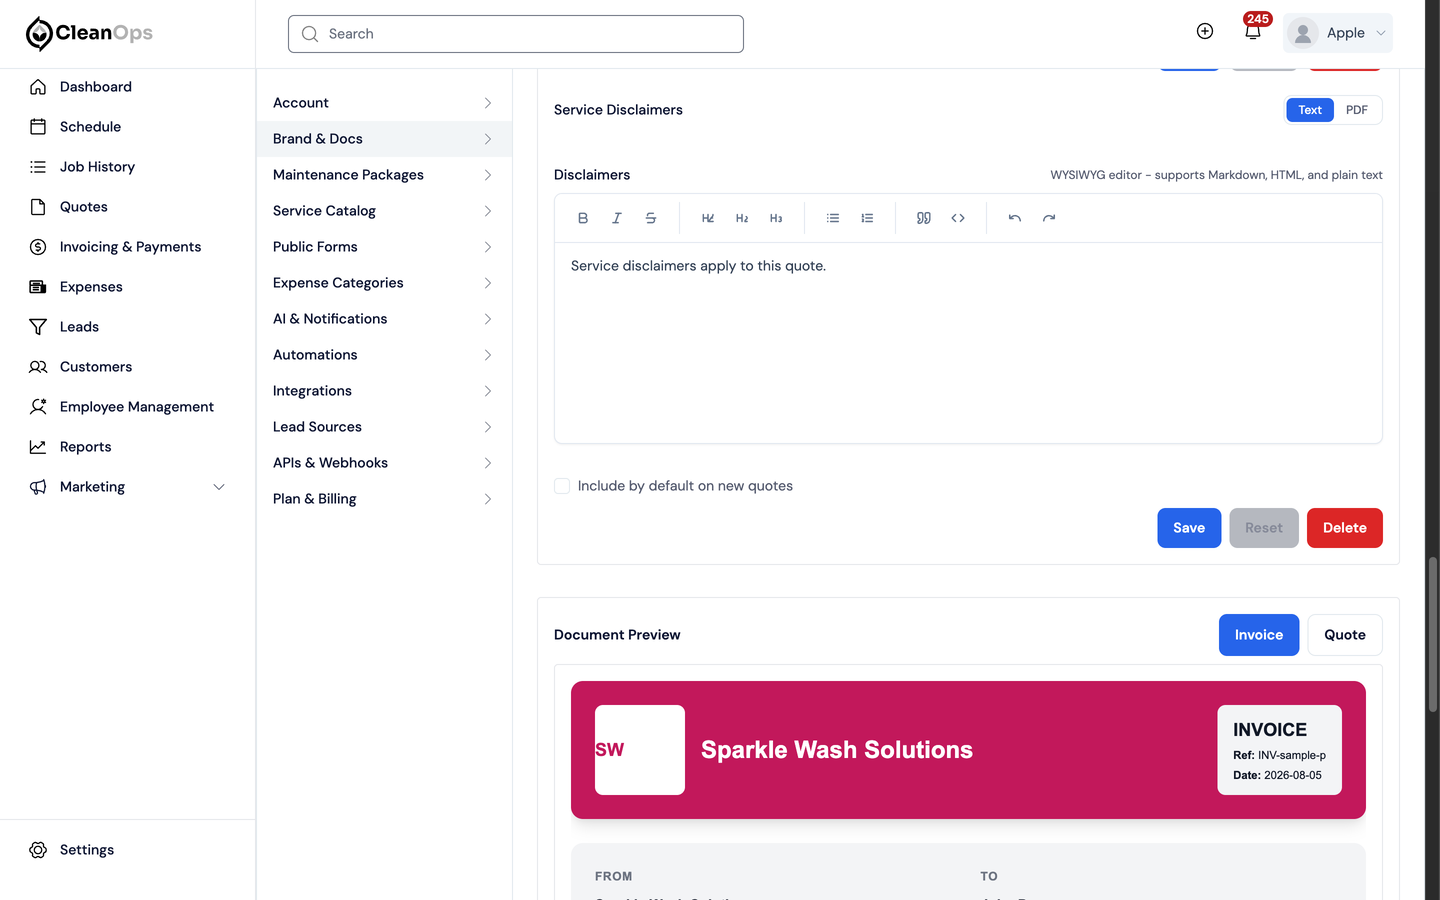Open the notifications bell

point(1253,32)
